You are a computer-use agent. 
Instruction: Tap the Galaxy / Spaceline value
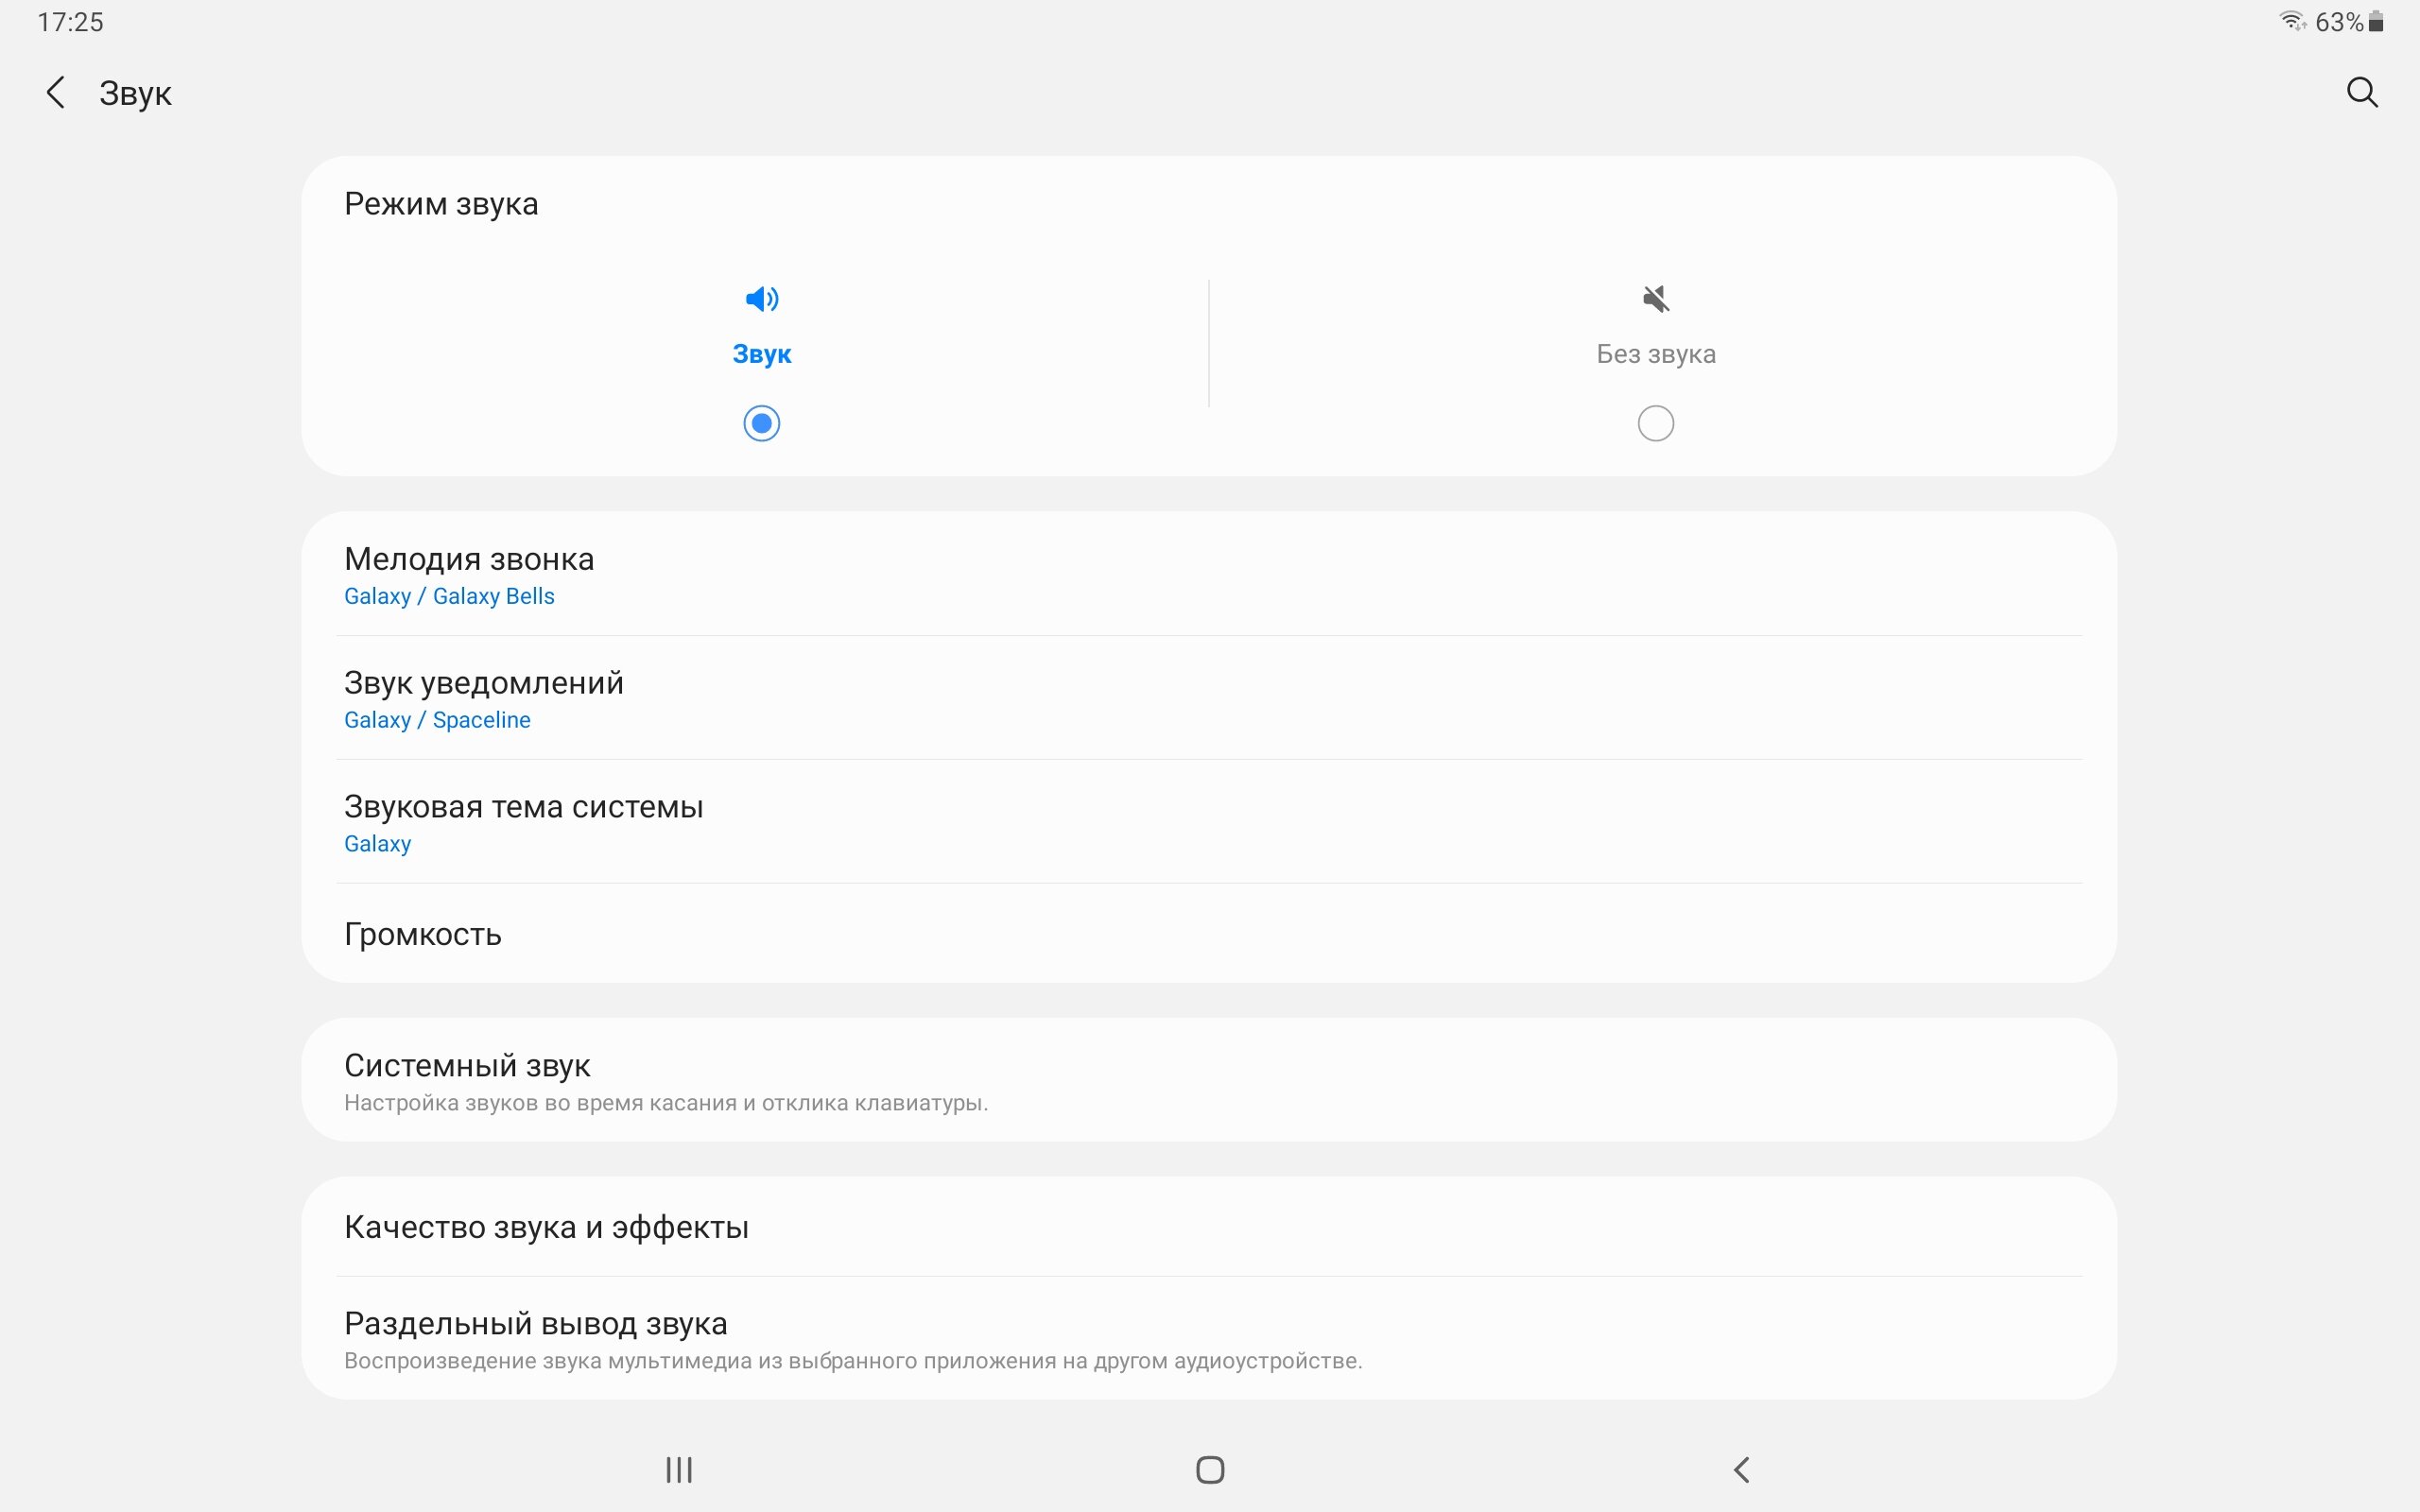[437, 720]
